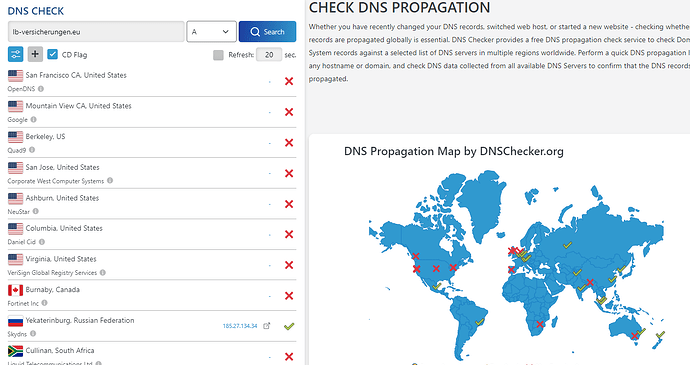
Task: Click info icon for VeriSign Global Registry Services
Action: [x=103, y=273]
